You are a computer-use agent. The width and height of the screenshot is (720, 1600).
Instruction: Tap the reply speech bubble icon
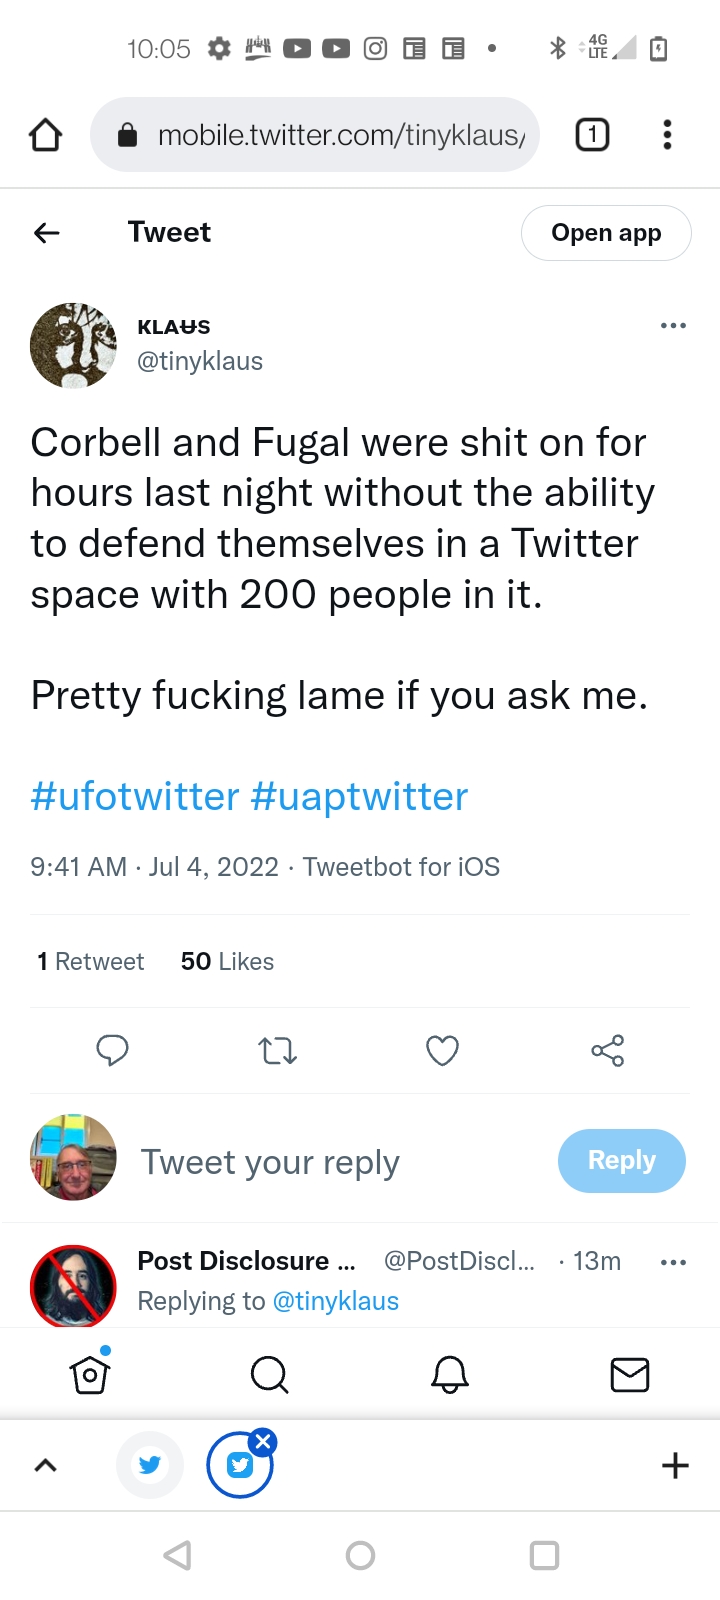(112, 1050)
